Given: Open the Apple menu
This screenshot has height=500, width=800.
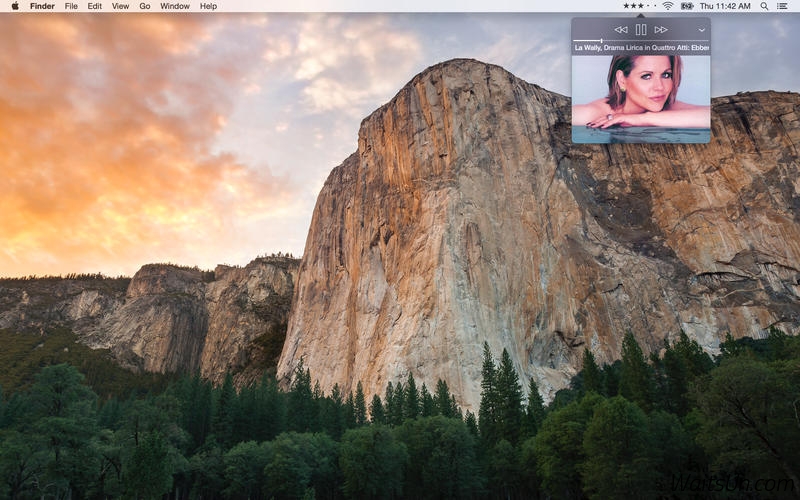Looking at the screenshot, I should pos(14,6).
